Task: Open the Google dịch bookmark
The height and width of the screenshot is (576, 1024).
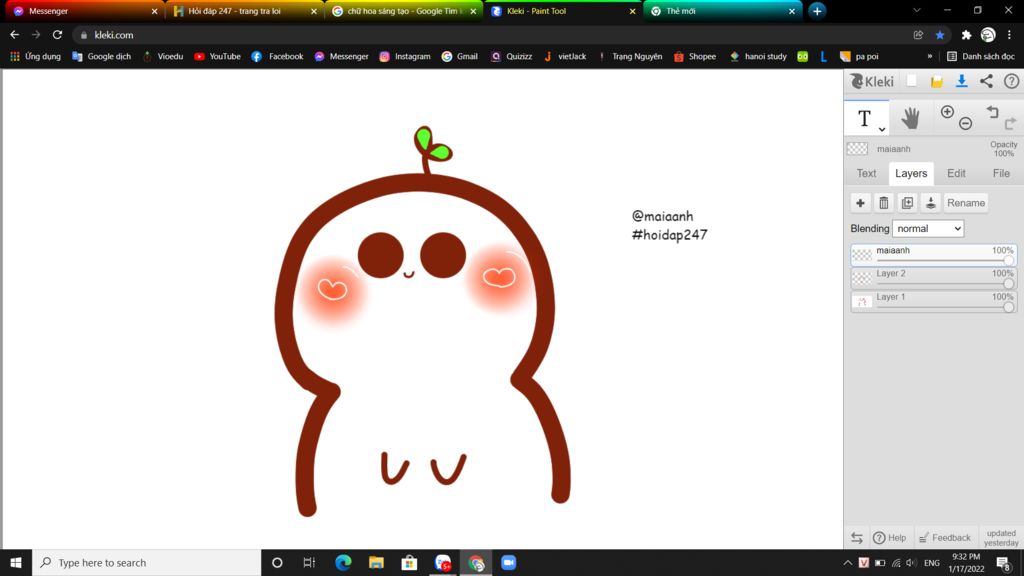Action: (x=101, y=57)
